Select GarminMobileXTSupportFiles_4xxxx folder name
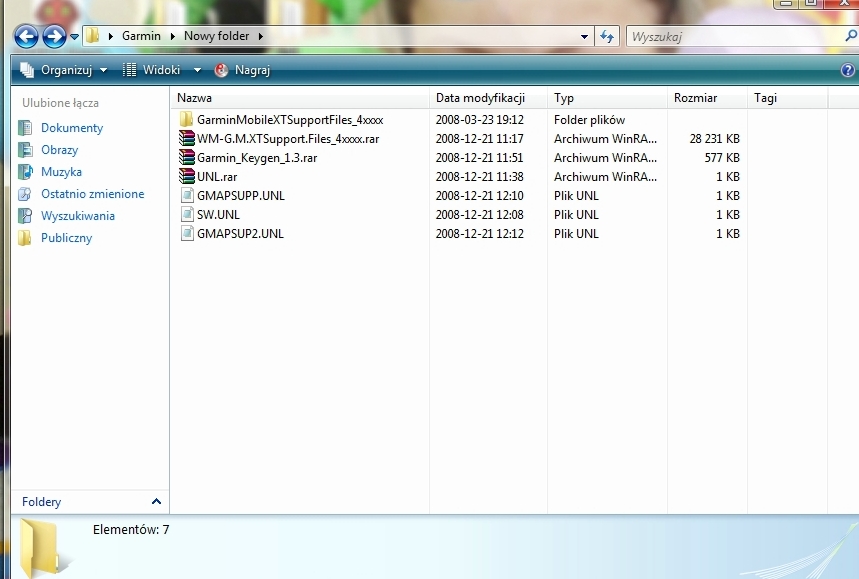The height and width of the screenshot is (579, 859). (x=290, y=119)
